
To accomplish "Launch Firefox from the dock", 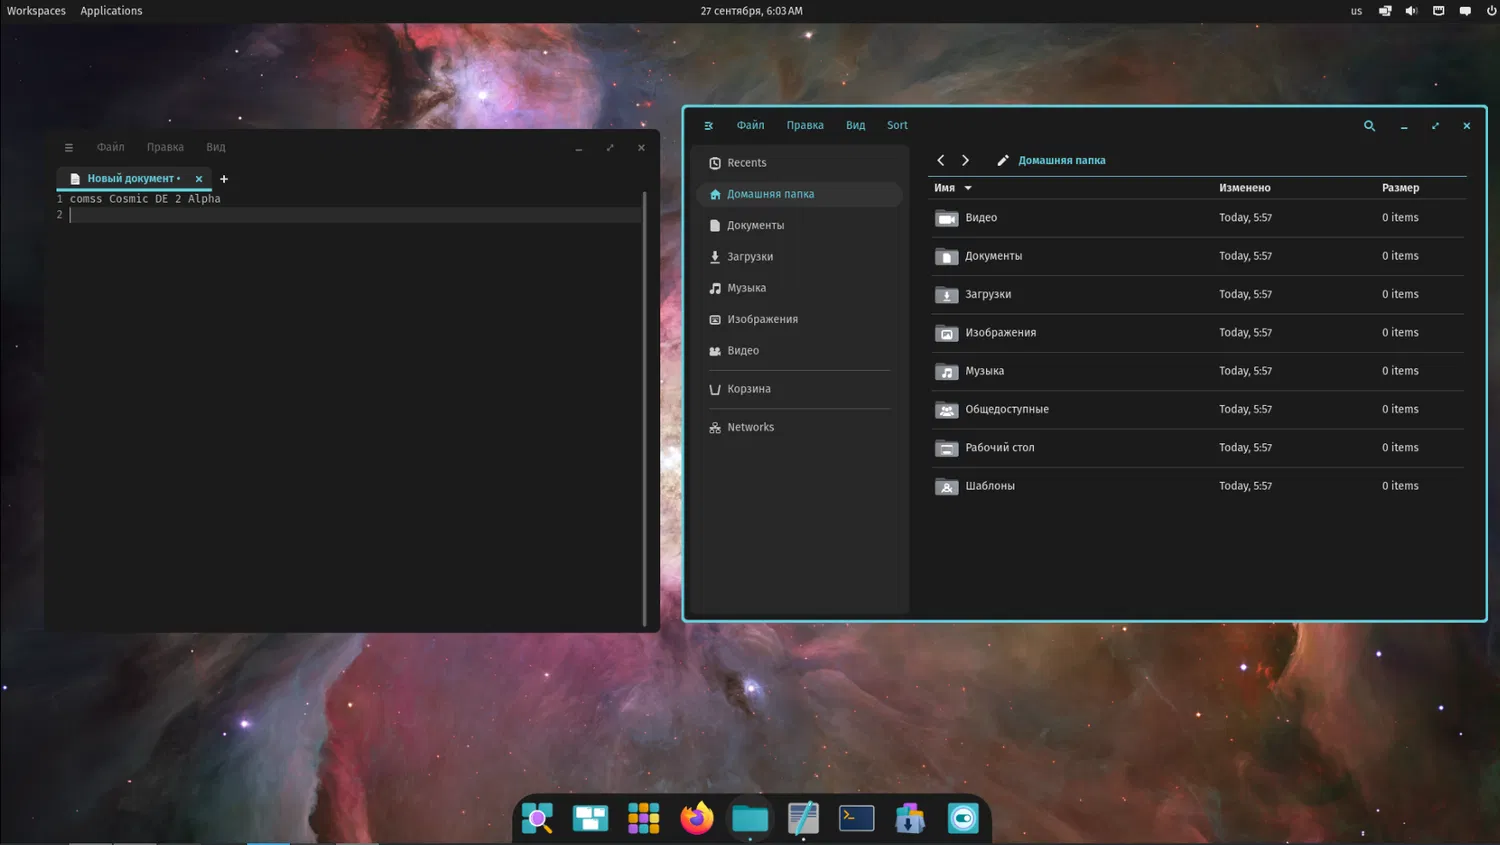I will coord(697,818).
